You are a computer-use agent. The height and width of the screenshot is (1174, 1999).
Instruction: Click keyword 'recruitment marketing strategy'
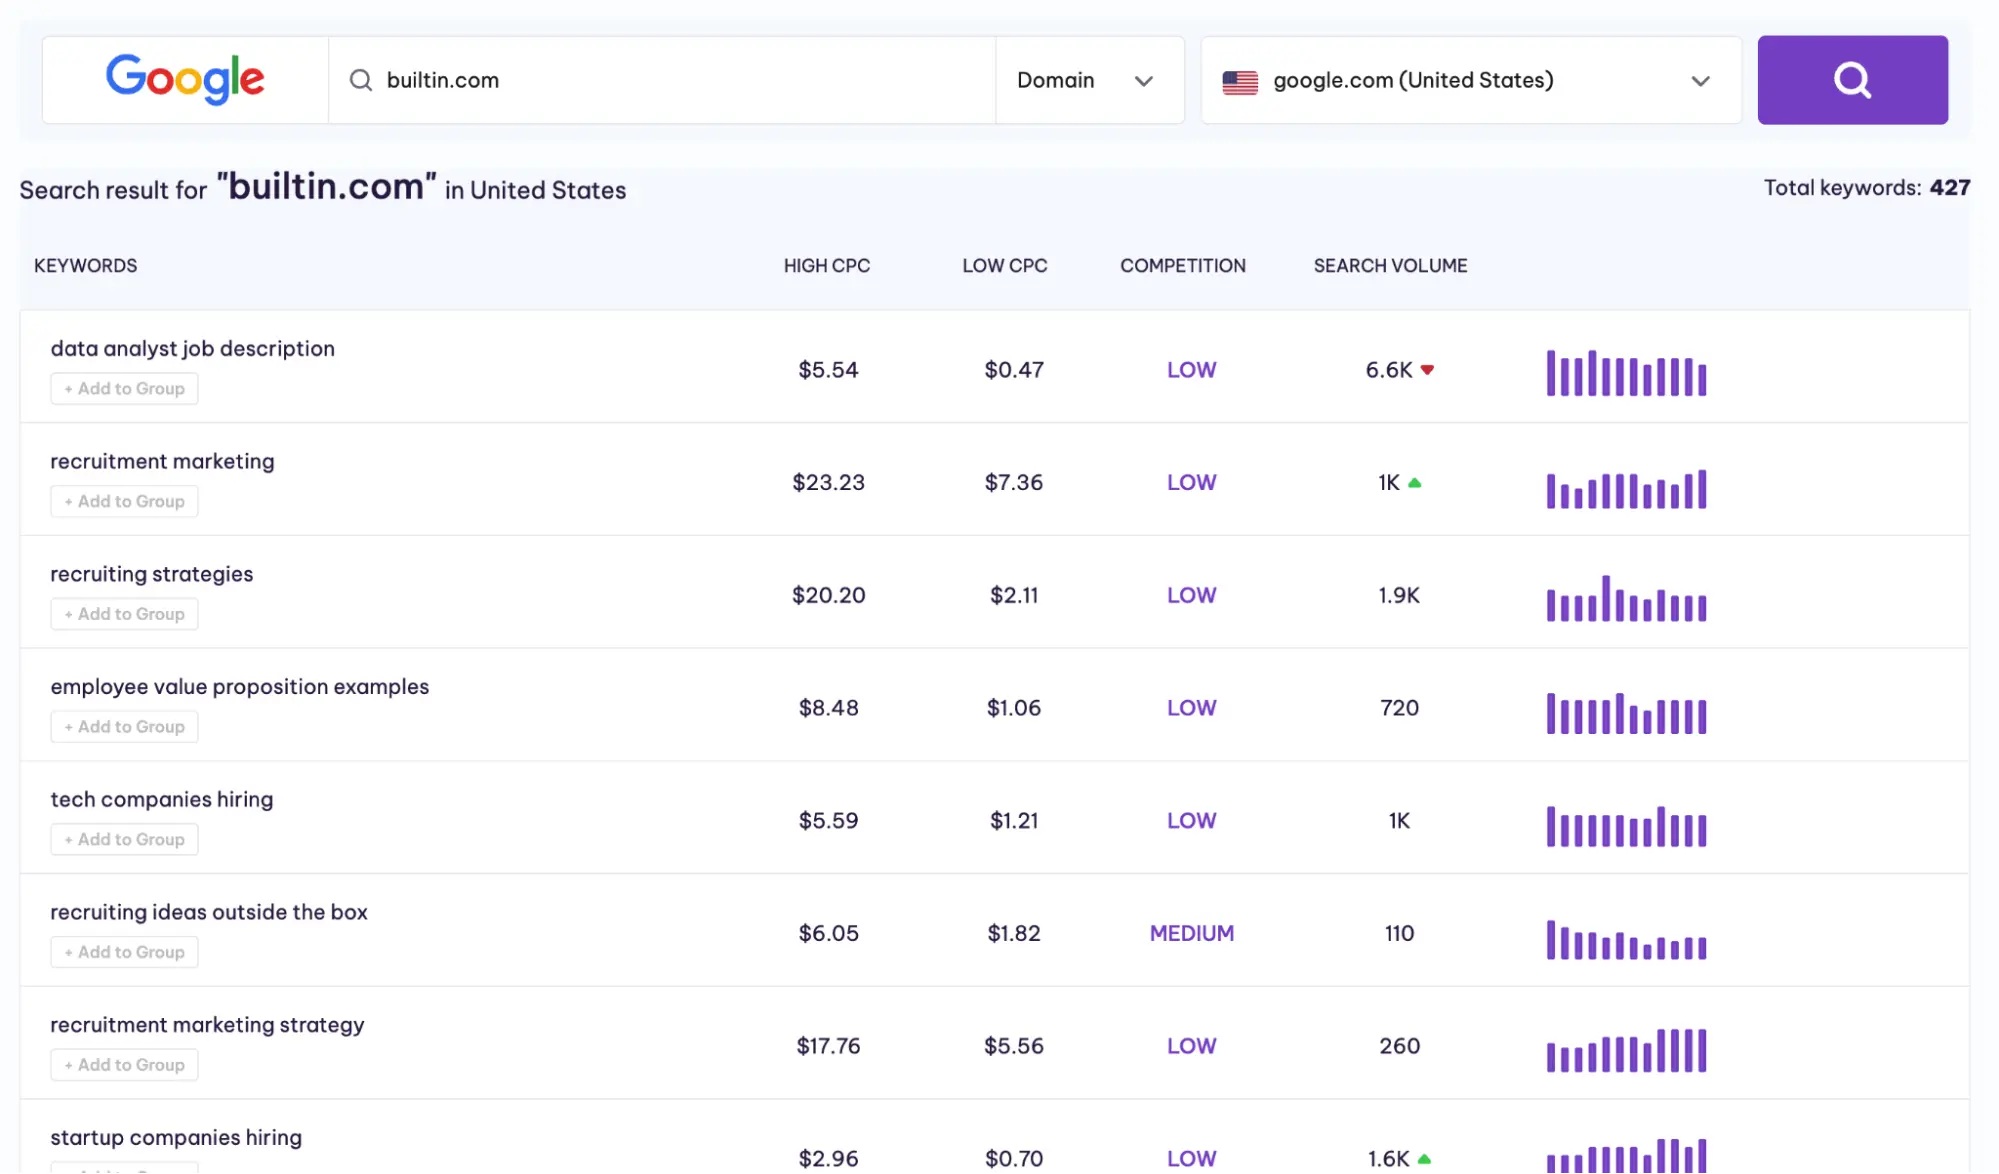[x=207, y=1025]
